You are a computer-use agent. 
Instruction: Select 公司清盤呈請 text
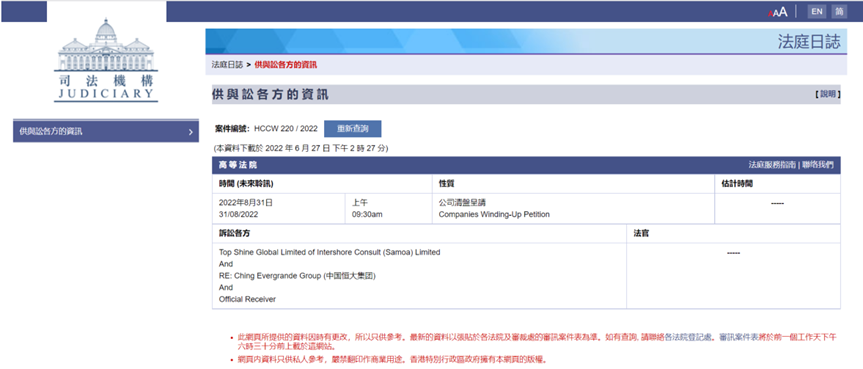pos(462,203)
